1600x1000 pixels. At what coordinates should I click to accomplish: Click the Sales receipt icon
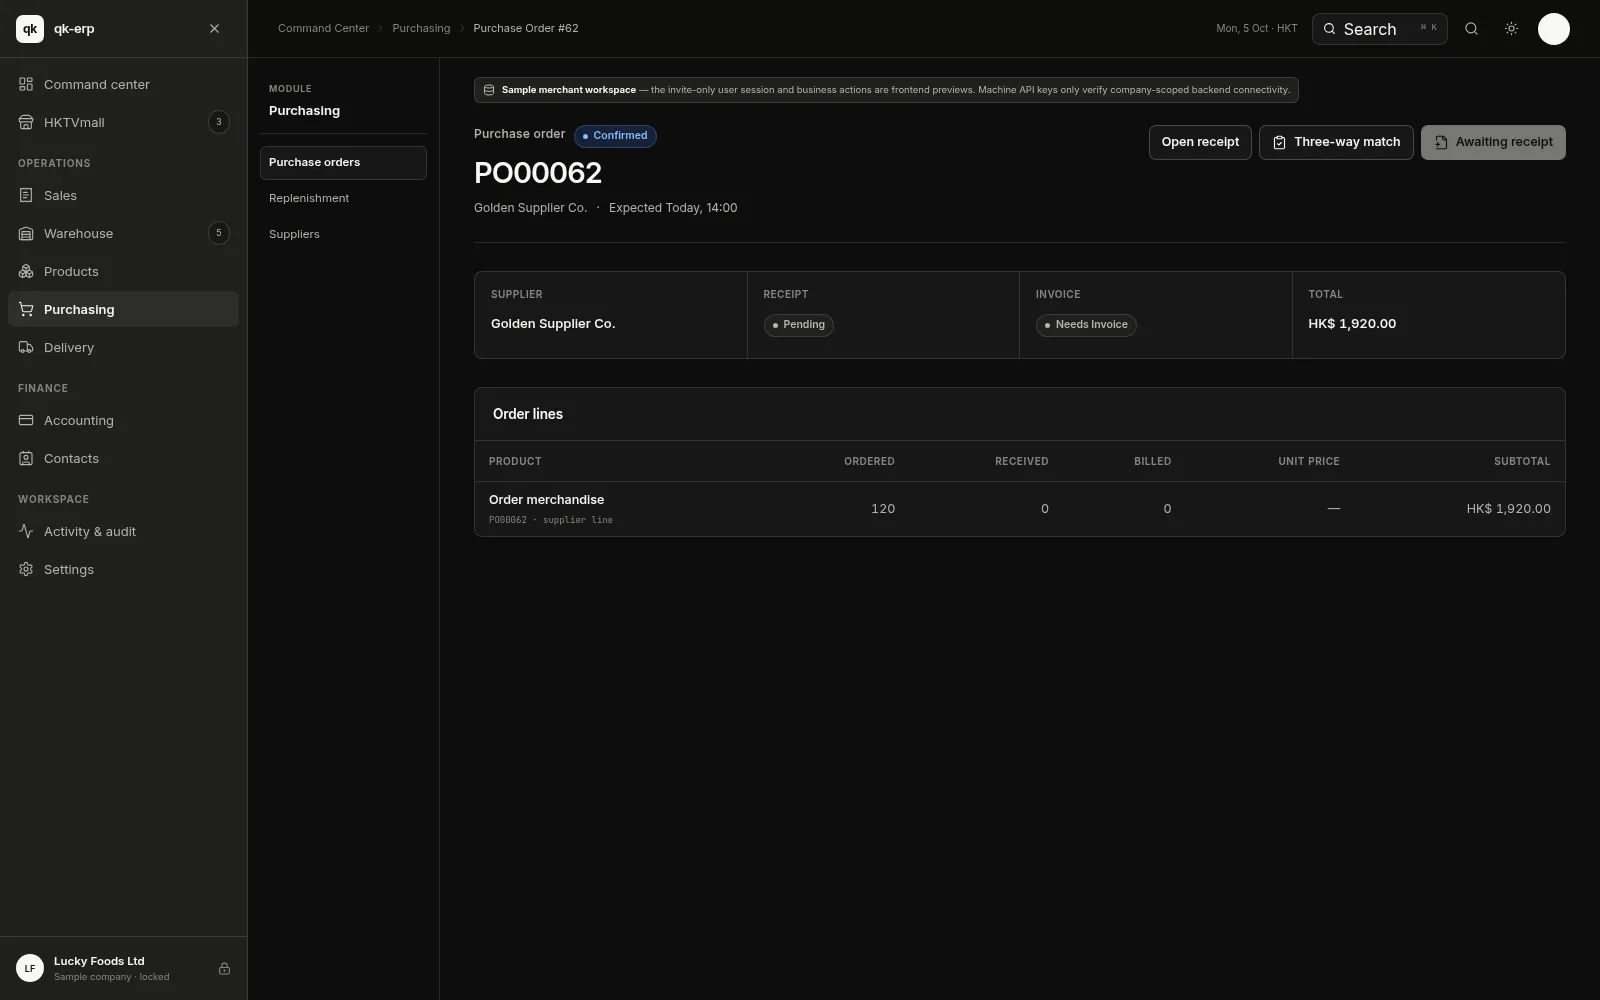pyautogui.click(x=26, y=195)
